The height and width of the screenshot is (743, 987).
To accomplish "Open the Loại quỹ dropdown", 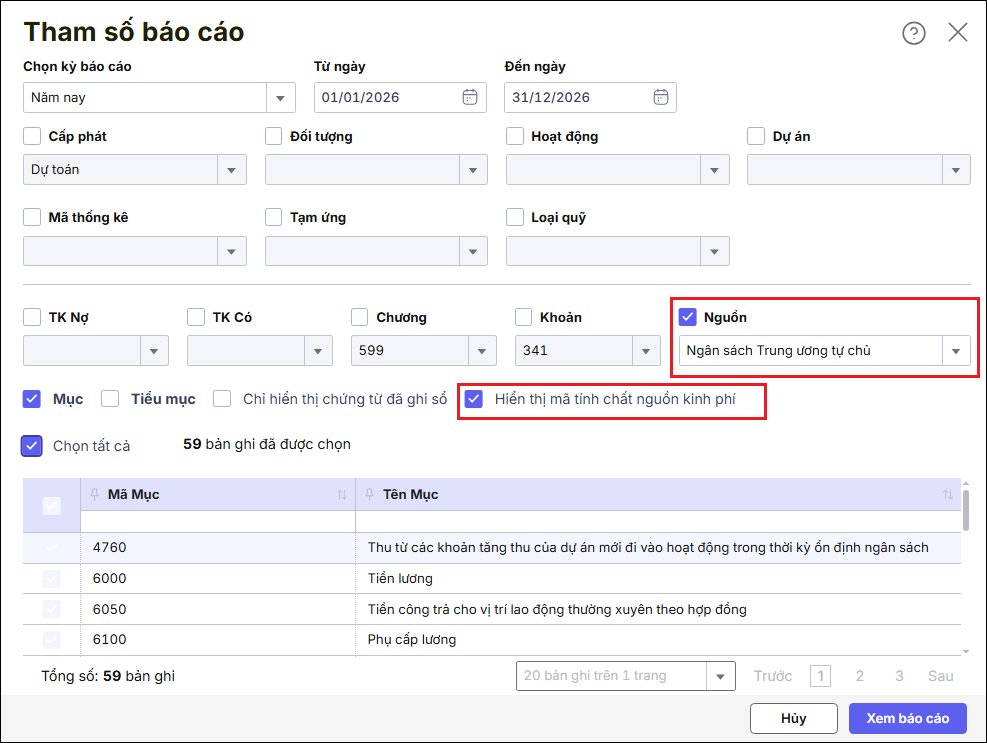I will point(714,251).
